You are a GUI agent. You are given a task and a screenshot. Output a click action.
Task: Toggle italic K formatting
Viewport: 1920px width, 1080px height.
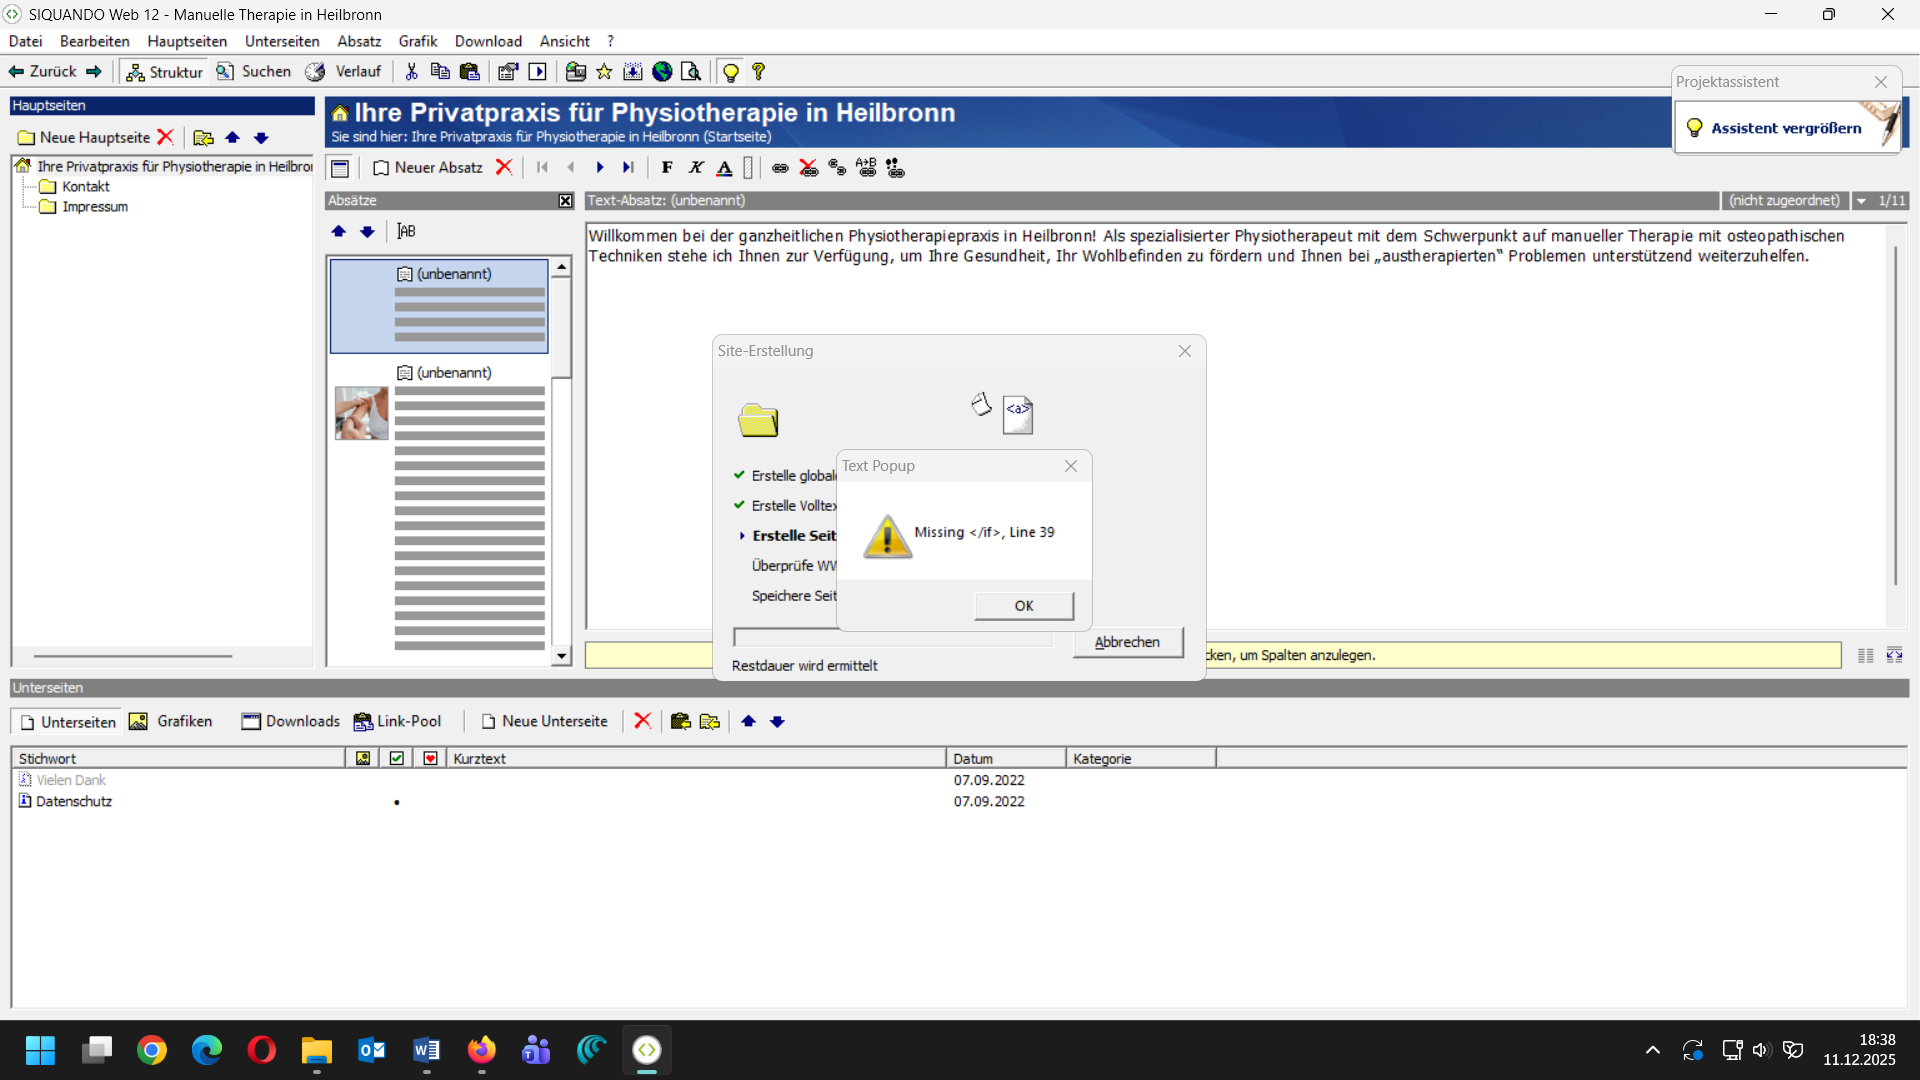(x=696, y=168)
